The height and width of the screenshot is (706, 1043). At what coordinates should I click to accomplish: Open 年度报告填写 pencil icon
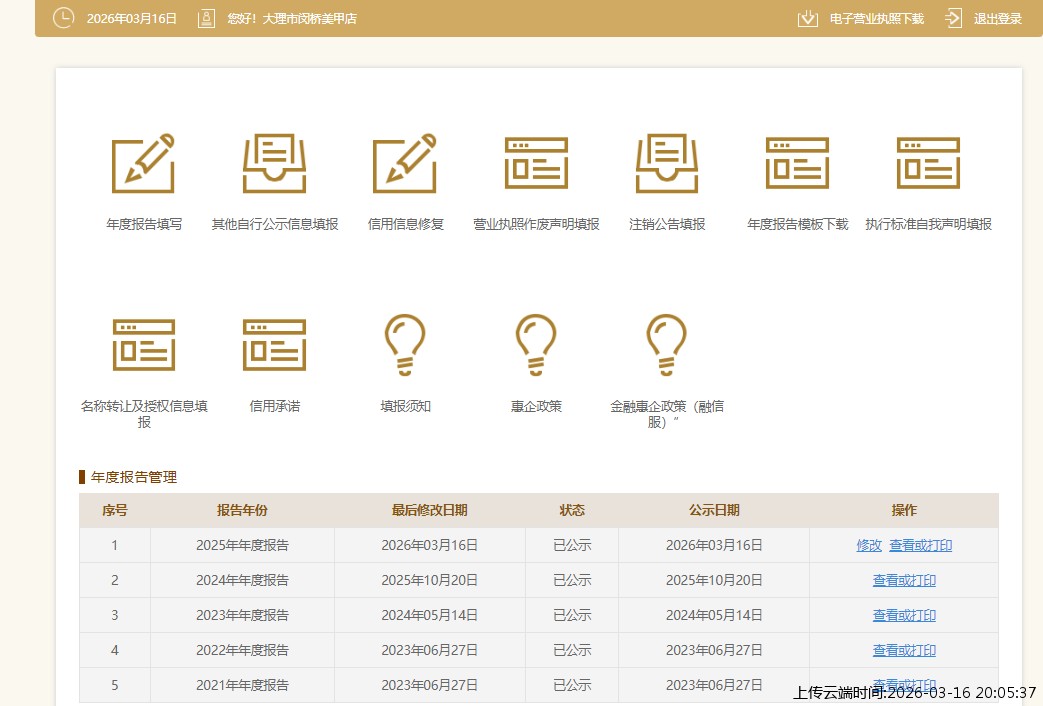(x=143, y=163)
